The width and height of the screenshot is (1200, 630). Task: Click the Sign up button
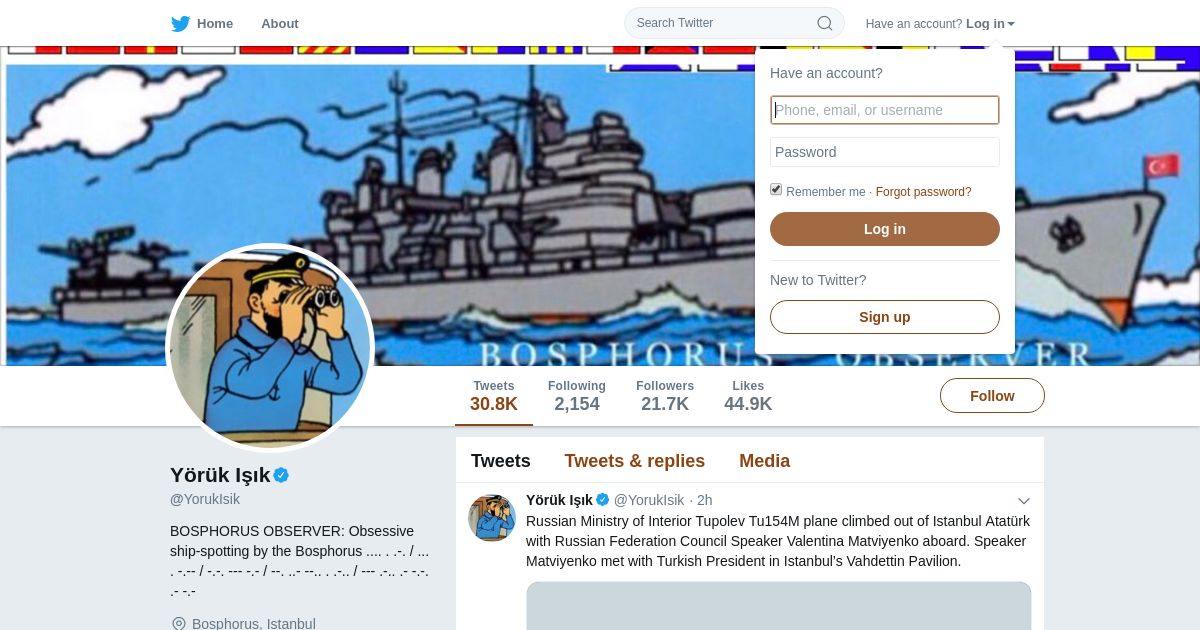pos(885,317)
